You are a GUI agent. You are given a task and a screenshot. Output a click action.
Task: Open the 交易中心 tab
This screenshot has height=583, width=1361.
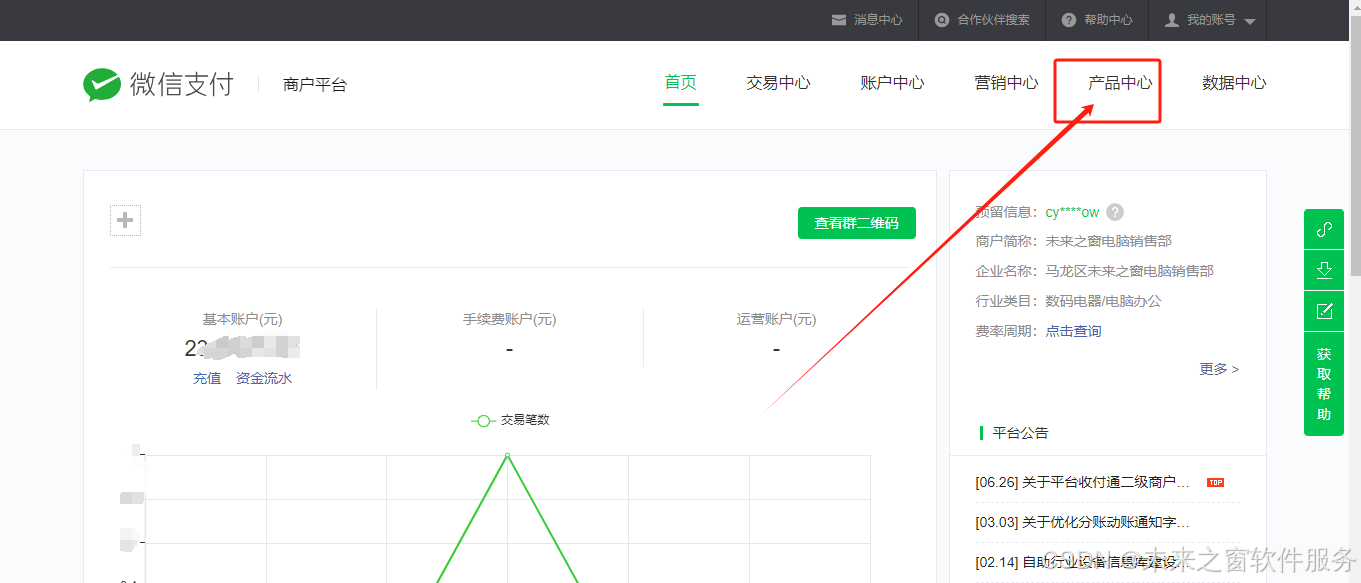(778, 83)
